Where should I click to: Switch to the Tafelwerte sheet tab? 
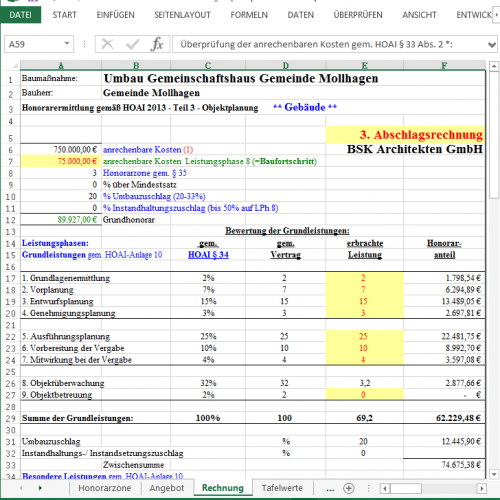coord(282,488)
